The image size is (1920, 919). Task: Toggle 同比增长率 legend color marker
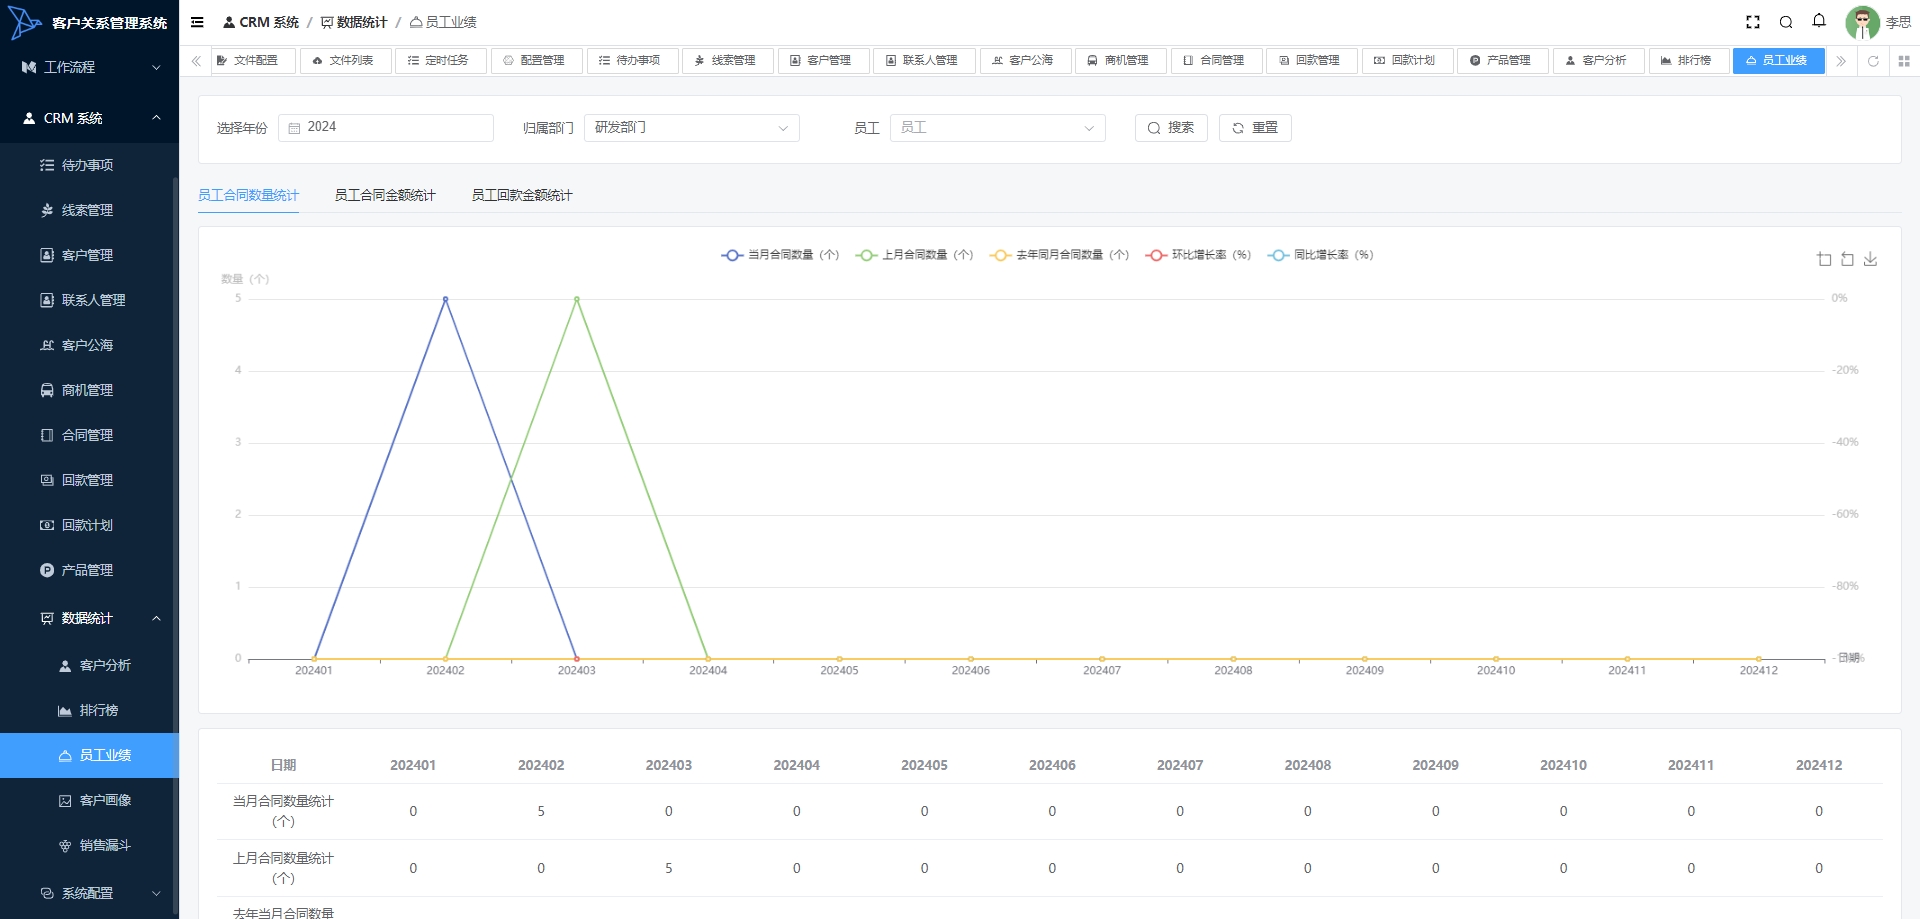[1278, 255]
